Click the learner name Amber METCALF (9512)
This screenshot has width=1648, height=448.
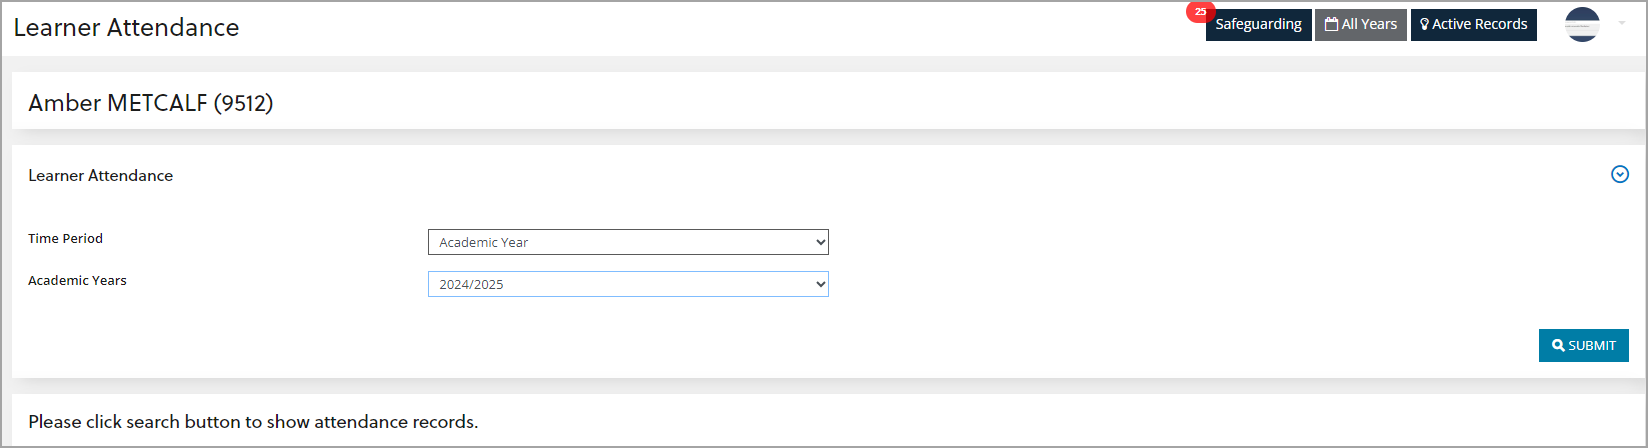pyautogui.click(x=150, y=103)
